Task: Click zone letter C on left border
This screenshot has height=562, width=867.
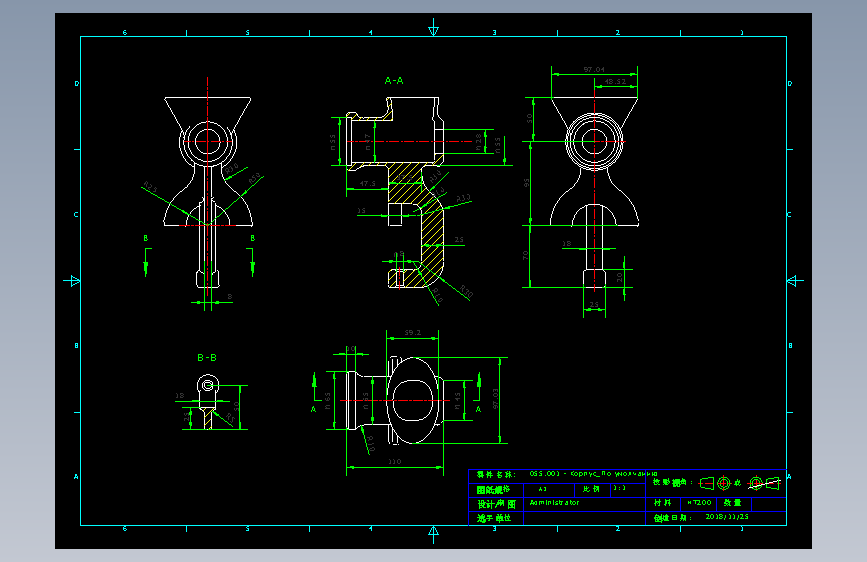Action: point(76,215)
